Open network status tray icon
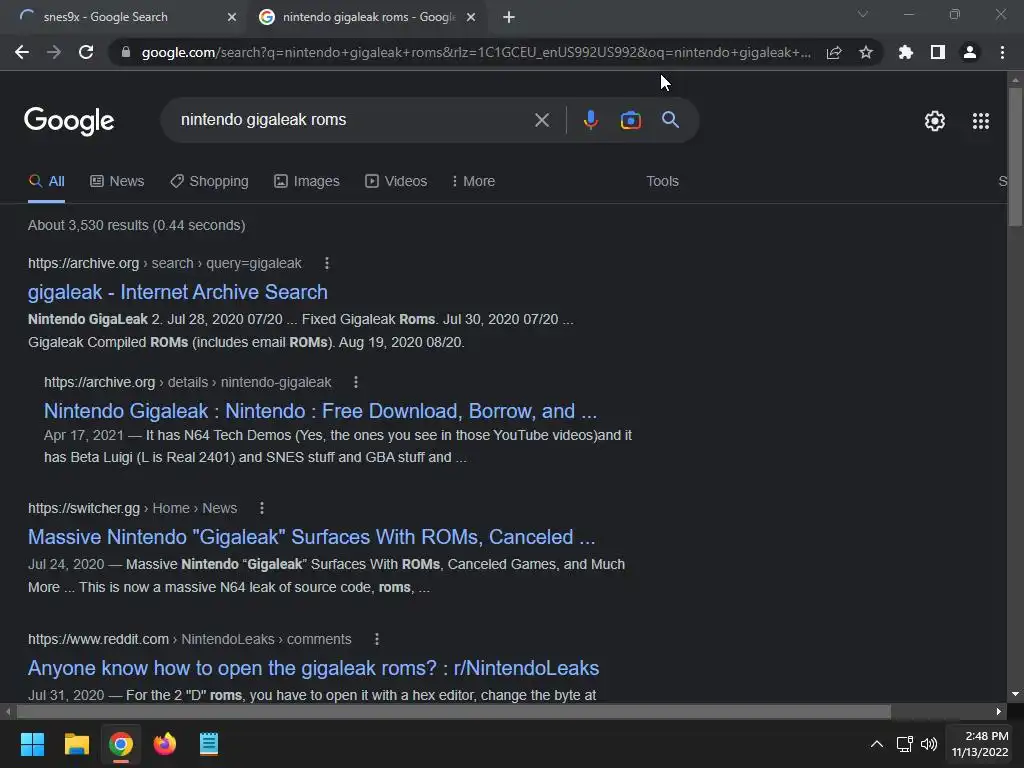Viewport: 1024px width, 768px height. point(904,744)
